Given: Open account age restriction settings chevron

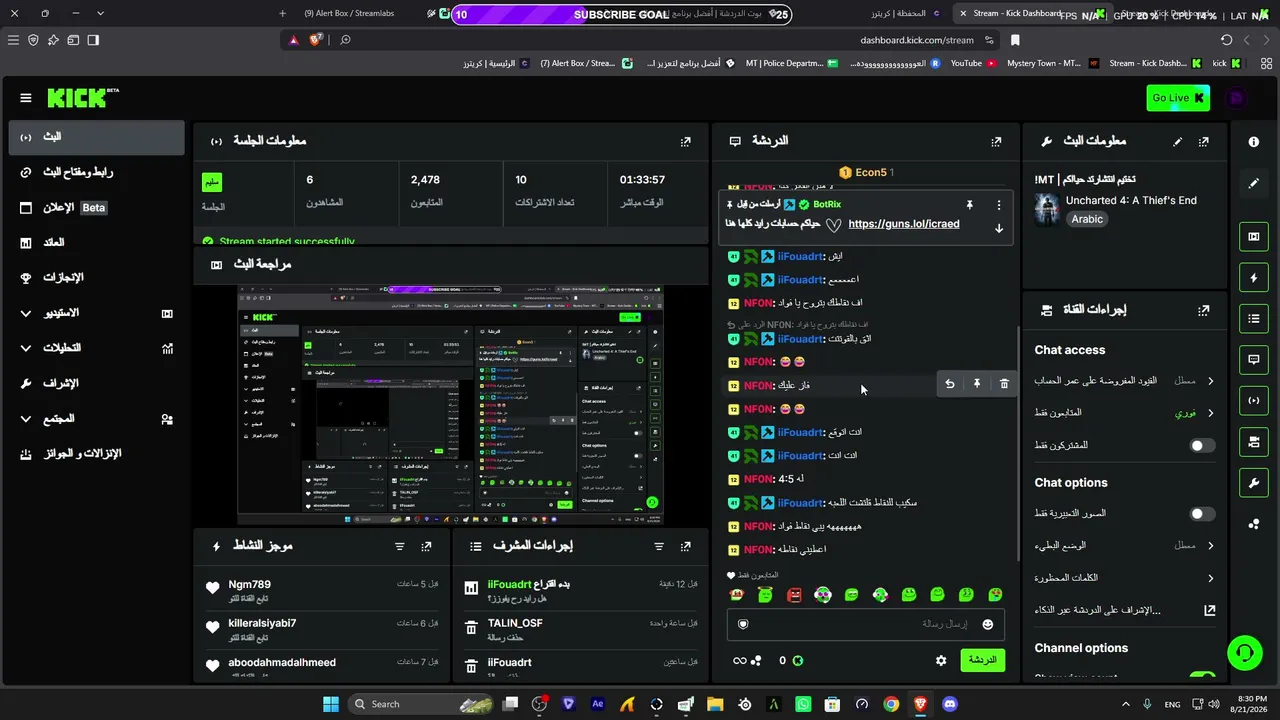Looking at the screenshot, I should [x=1210, y=381].
